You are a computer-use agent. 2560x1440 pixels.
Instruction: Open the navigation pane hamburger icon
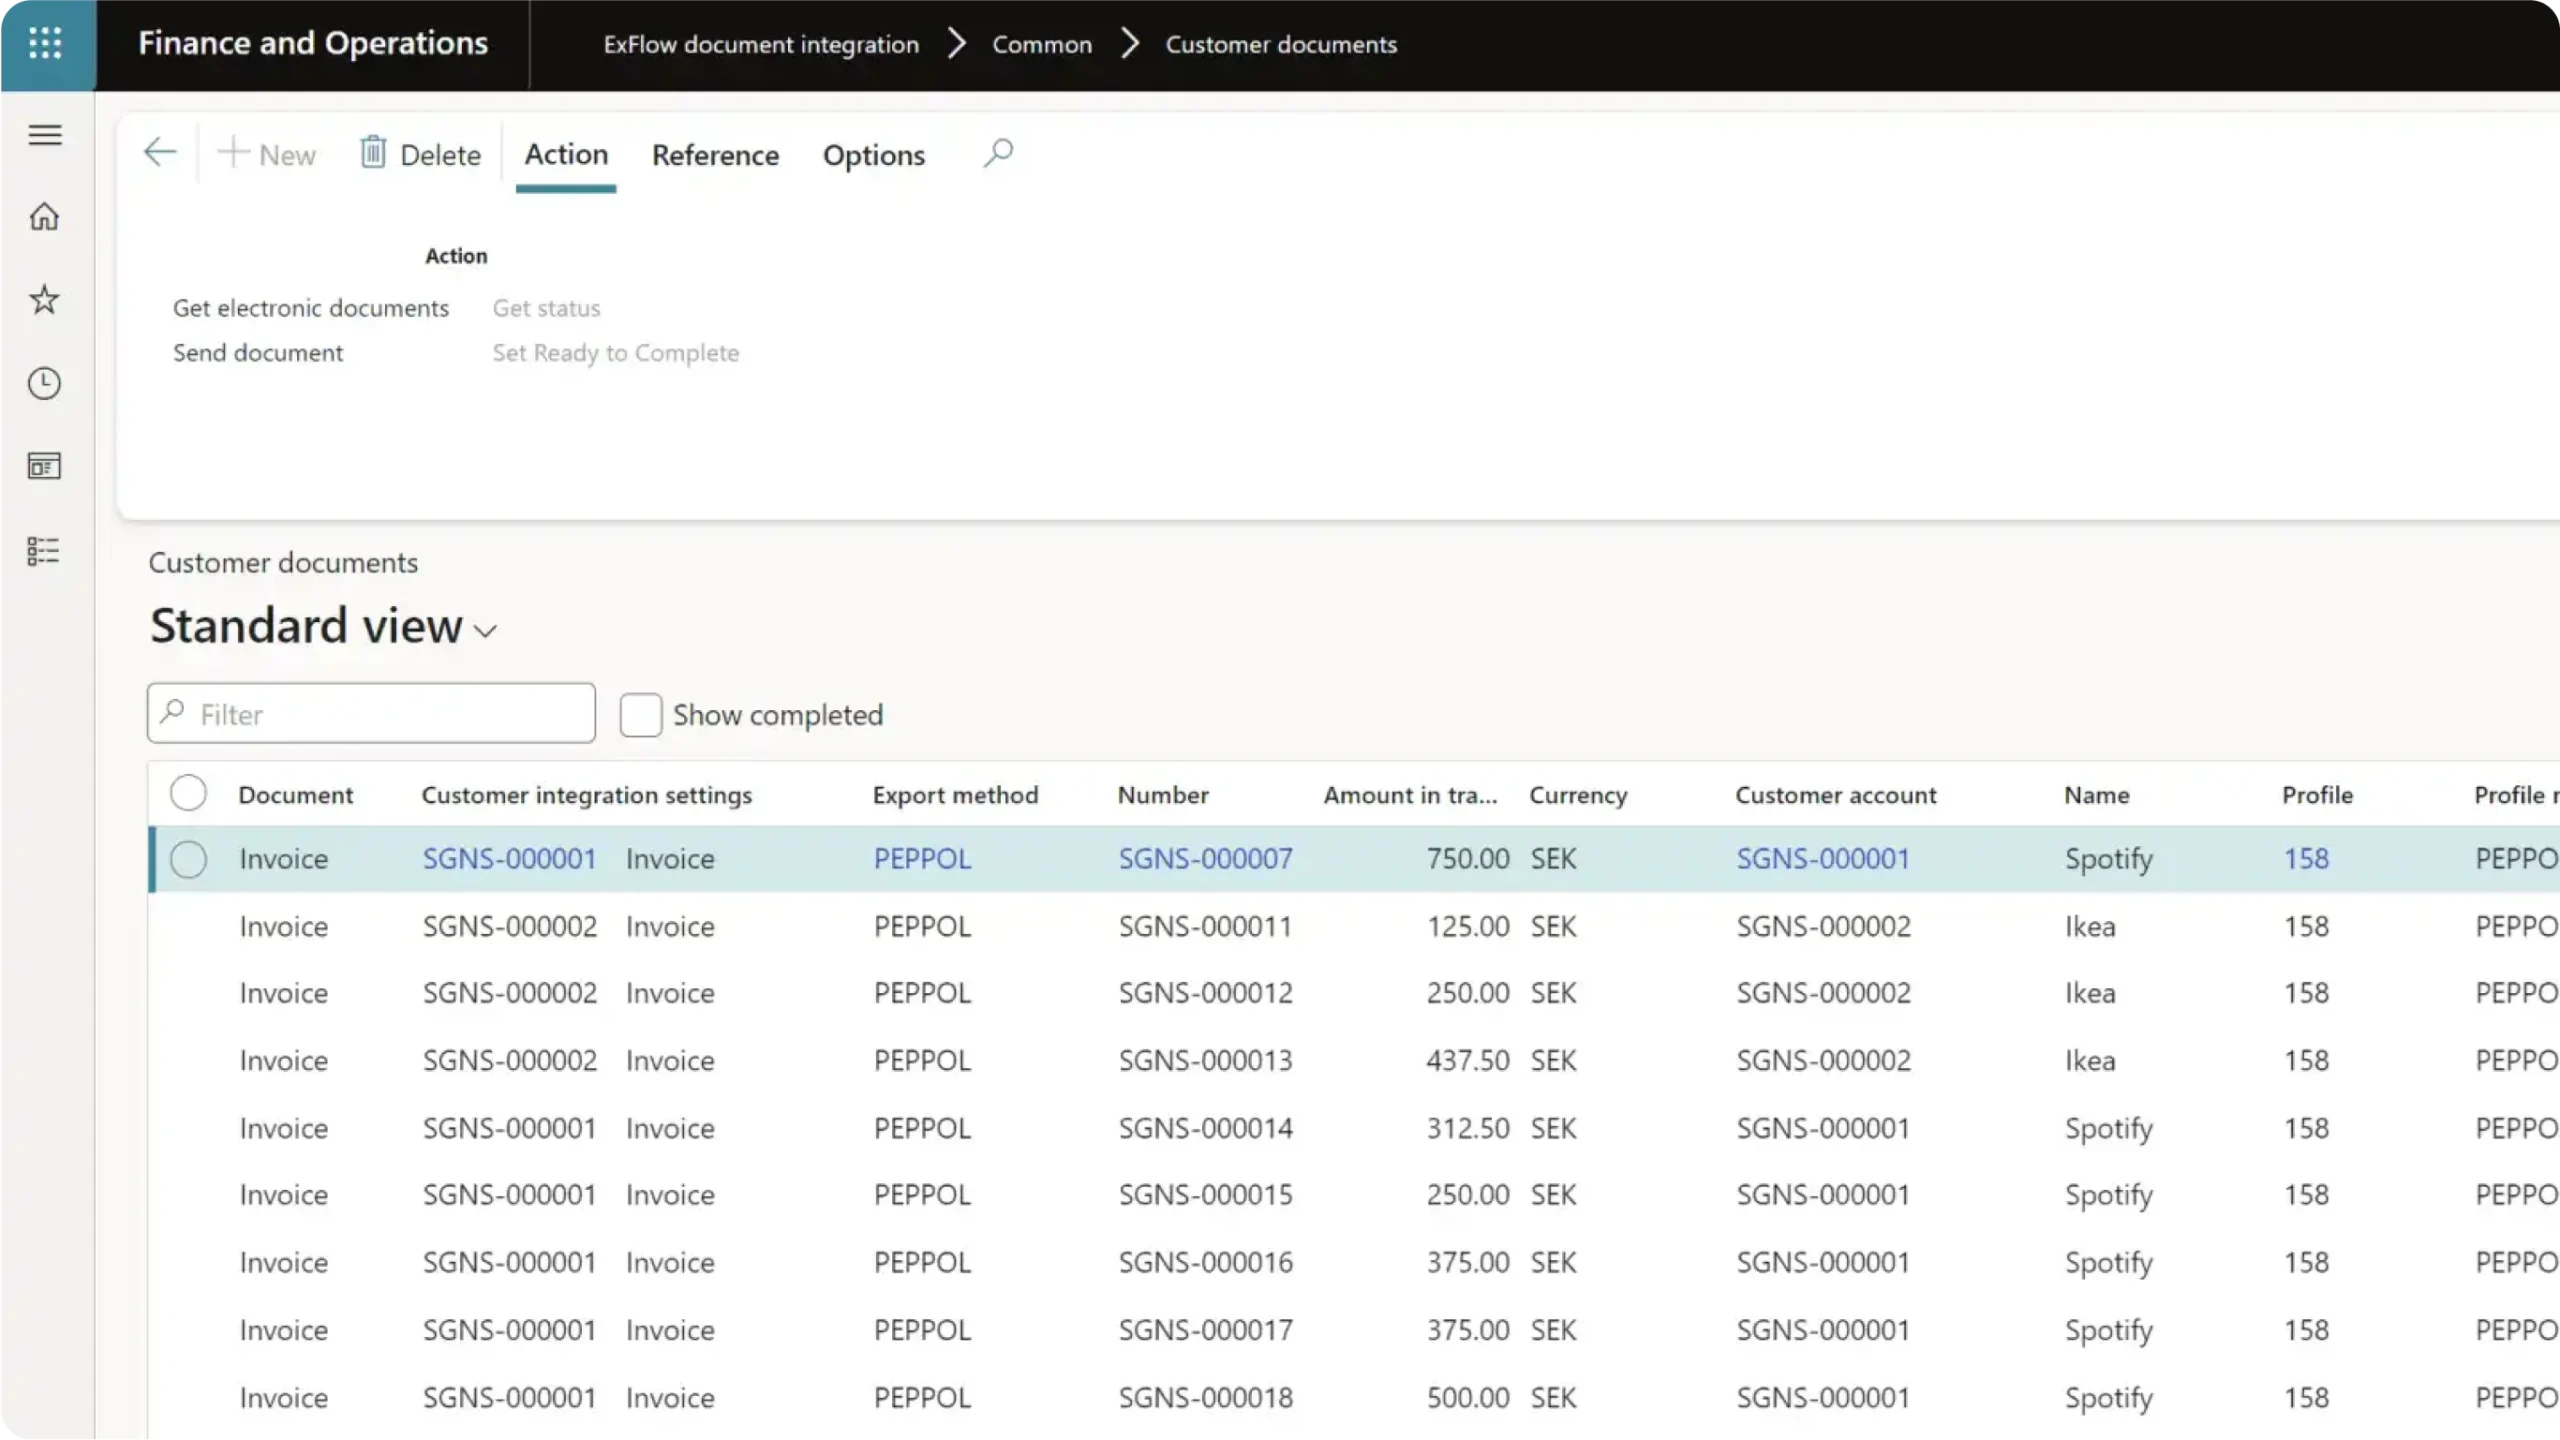coord(45,135)
